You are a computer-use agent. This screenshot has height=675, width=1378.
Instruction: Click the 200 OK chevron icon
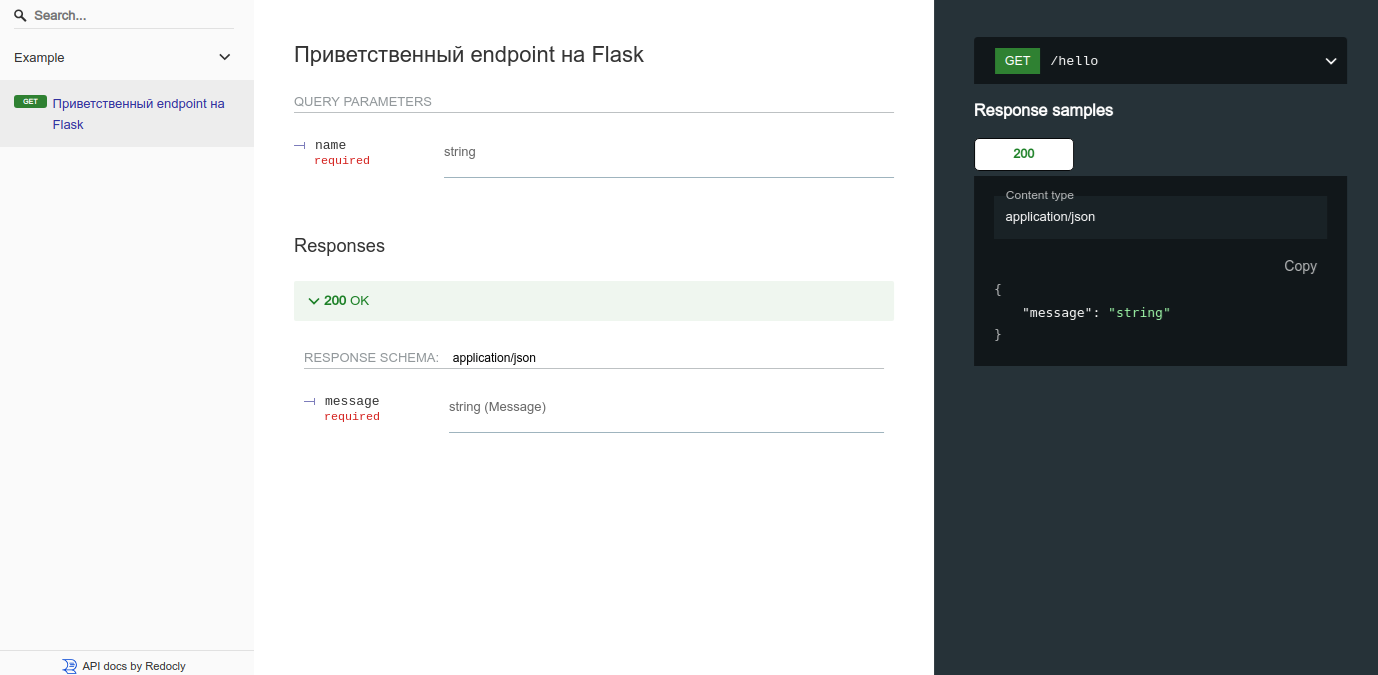[314, 301]
